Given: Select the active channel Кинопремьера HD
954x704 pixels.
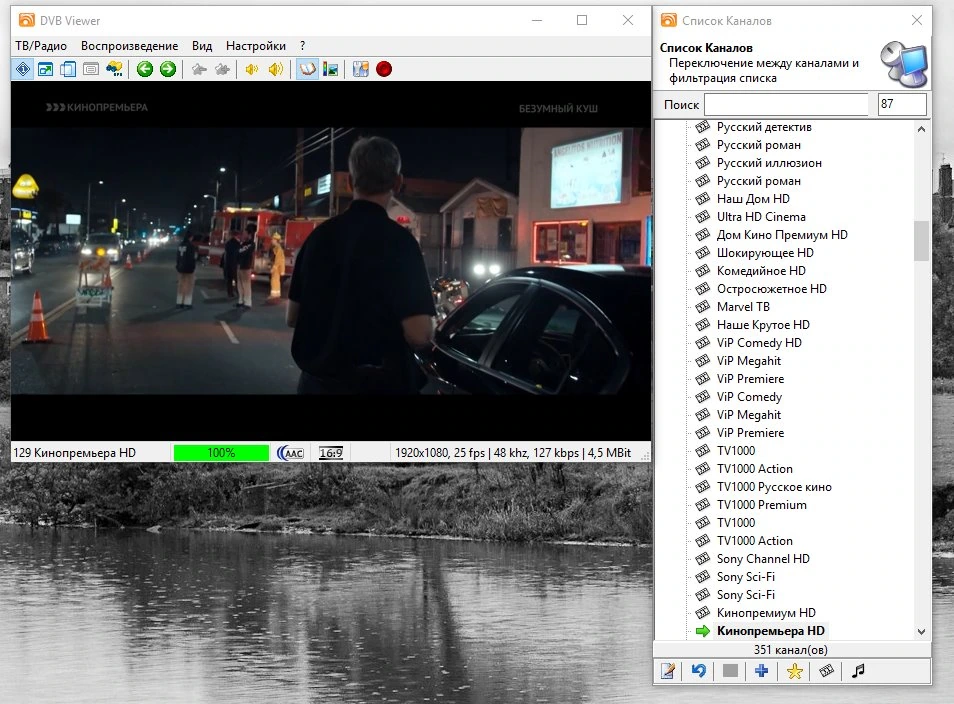Looking at the screenshot, I should [770, 631].
